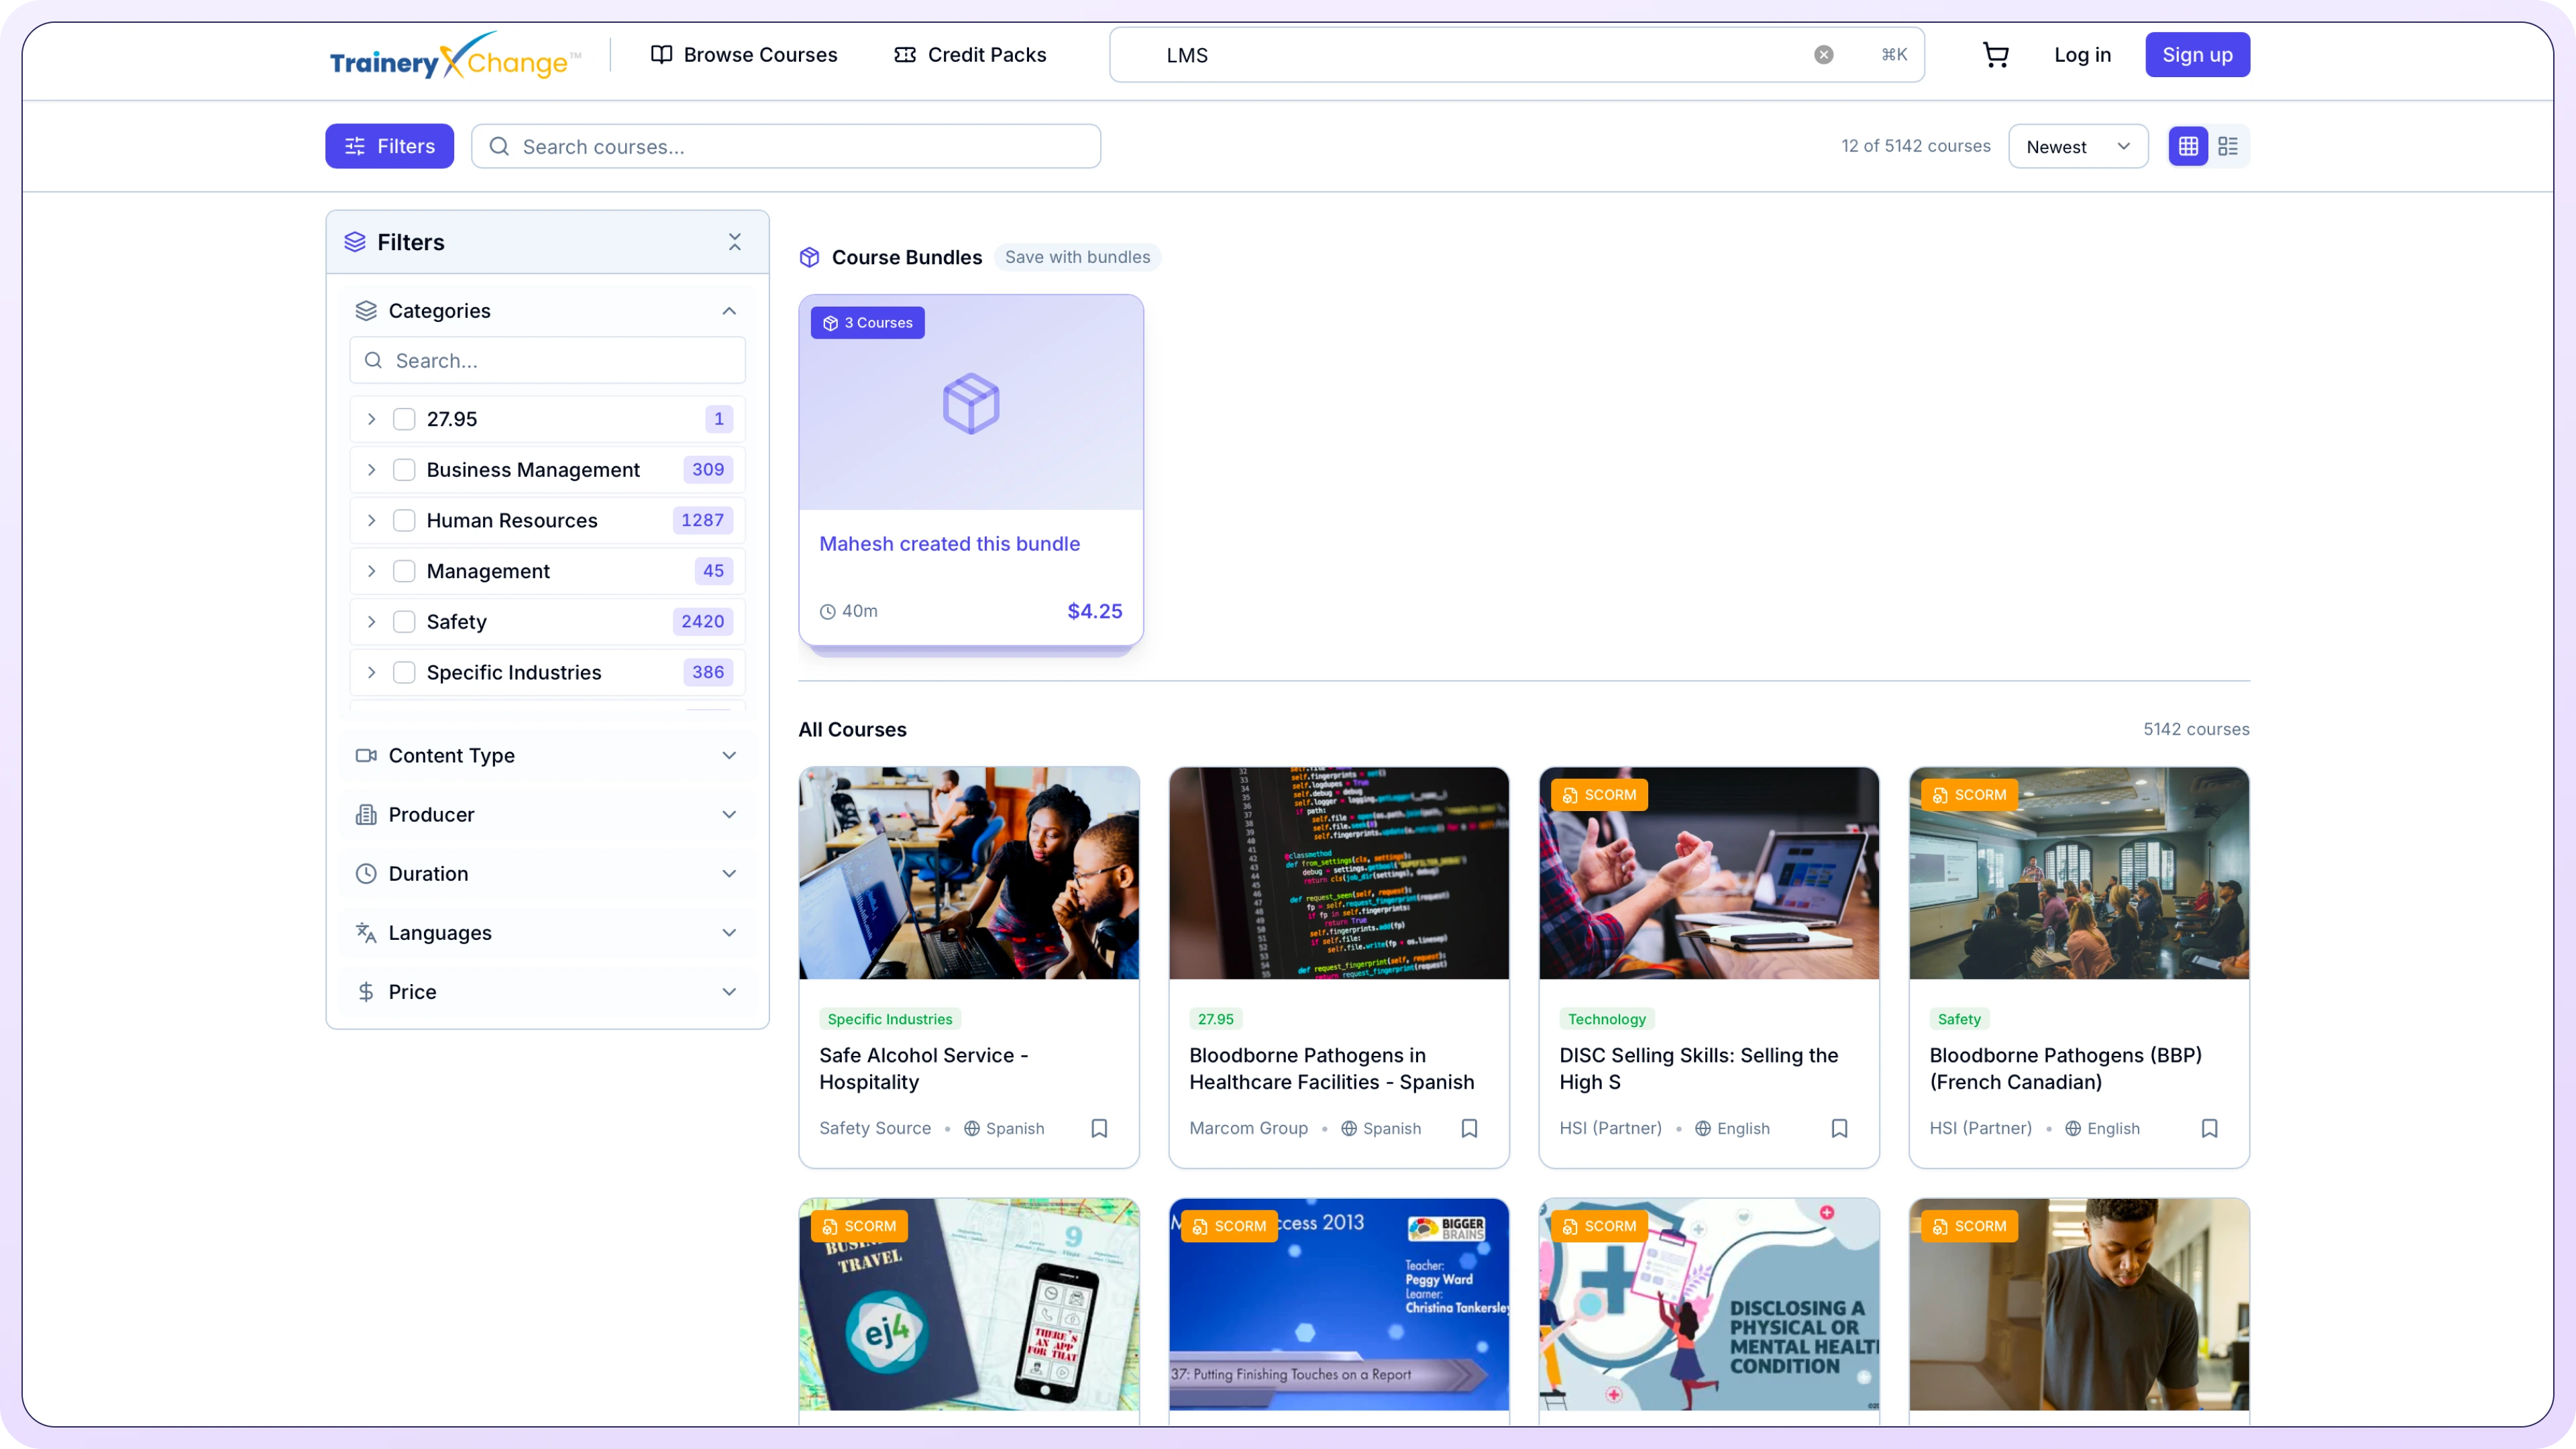Check the Business Management checkbox
This screenshot has width=2576, height=1449.
[404, 469]
